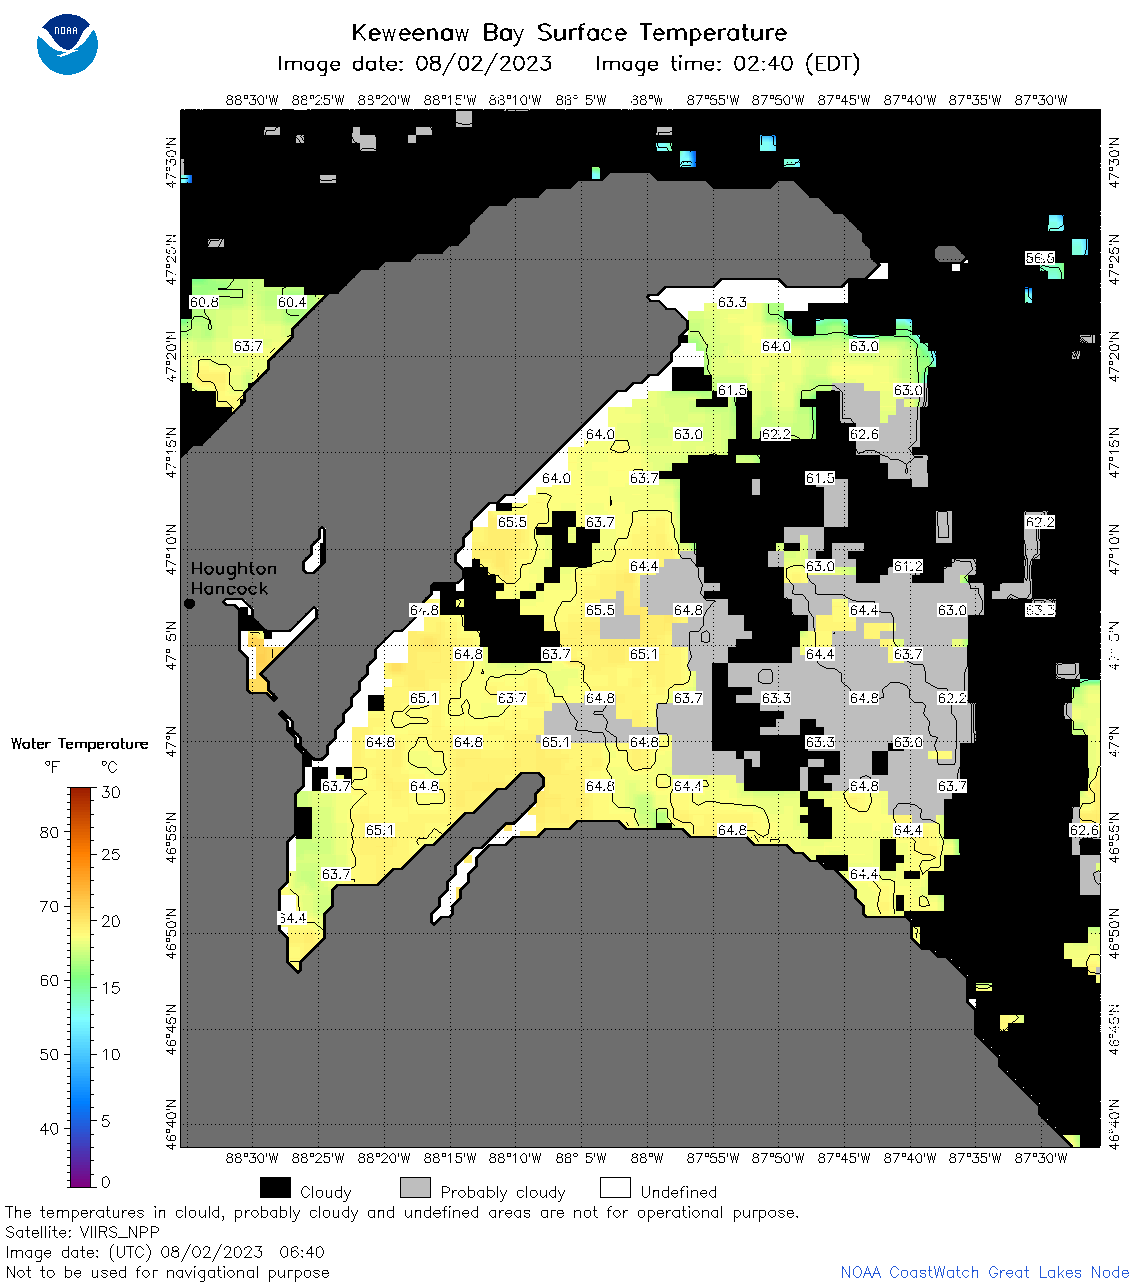Image resolution: width=1140 pixels, height=1288 pixels.
Task: Click the °C unit label on scale
Action: click(109, 767)
